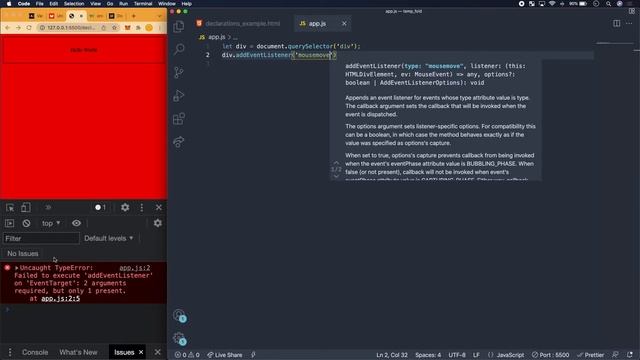The width and height of the screenshot is (640, 360).
Task: Open the Source Control view
Action: 179,73
